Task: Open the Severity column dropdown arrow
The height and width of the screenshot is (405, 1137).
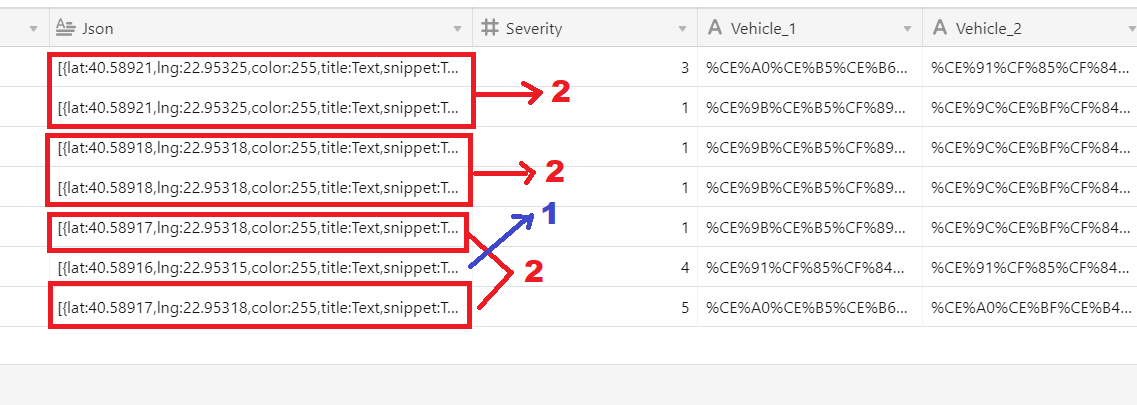Action: (x=682, y=29)
